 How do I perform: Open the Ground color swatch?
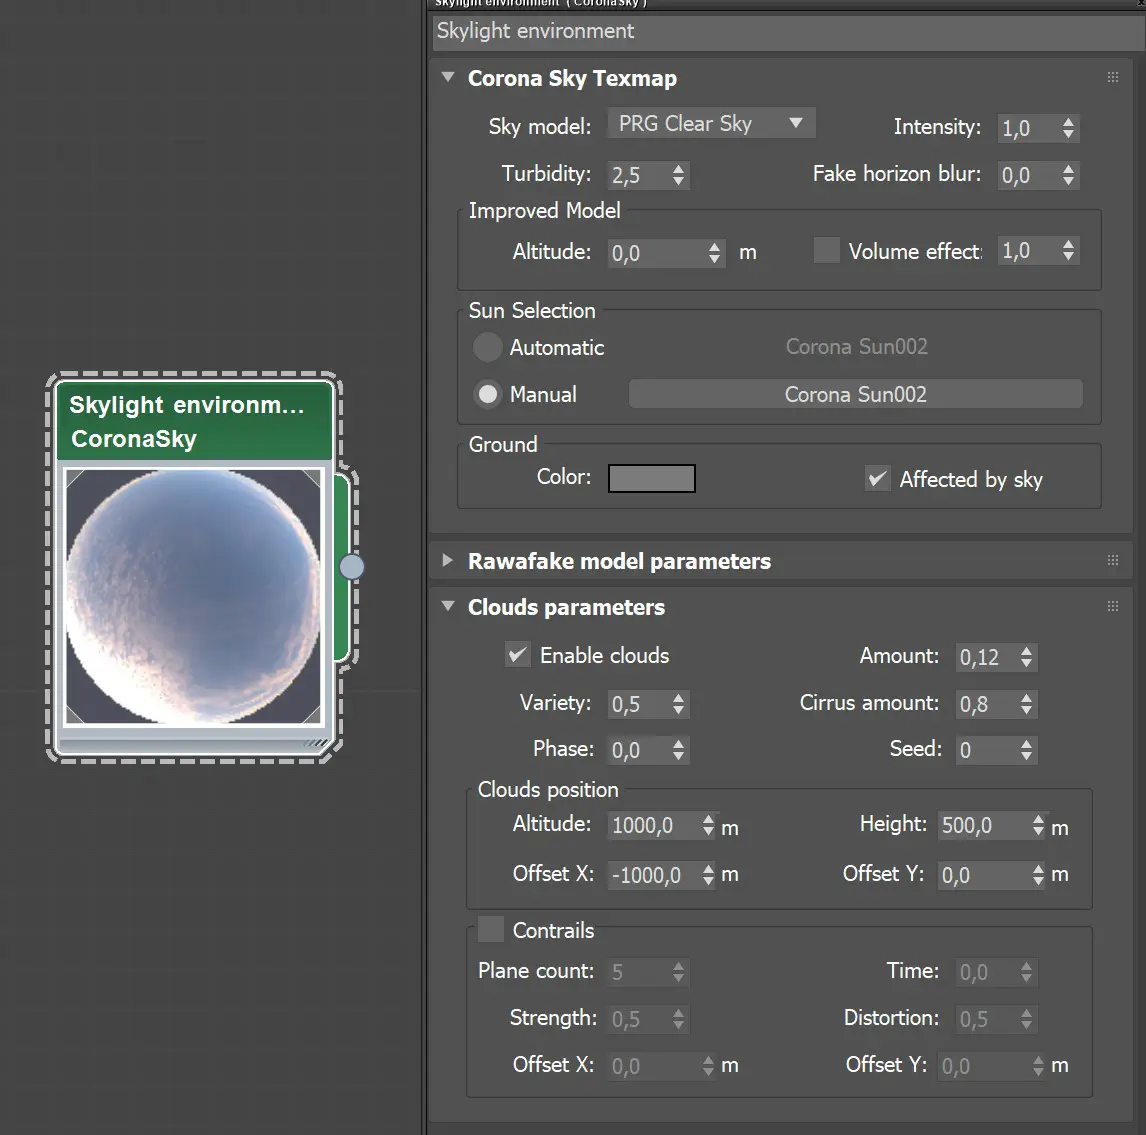click(x=652, y=478)
